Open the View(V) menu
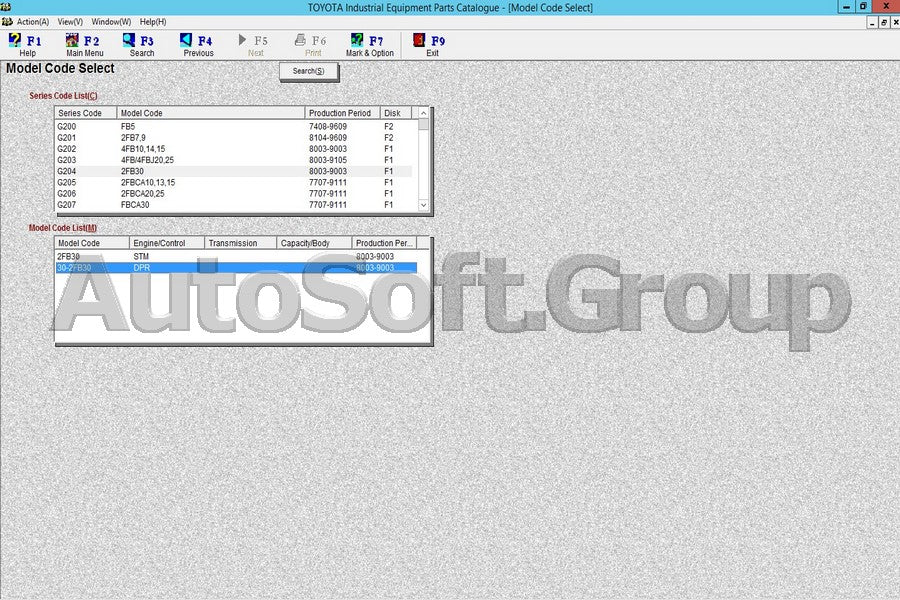This screenshot has height=600, width=900. click(70, 21)
